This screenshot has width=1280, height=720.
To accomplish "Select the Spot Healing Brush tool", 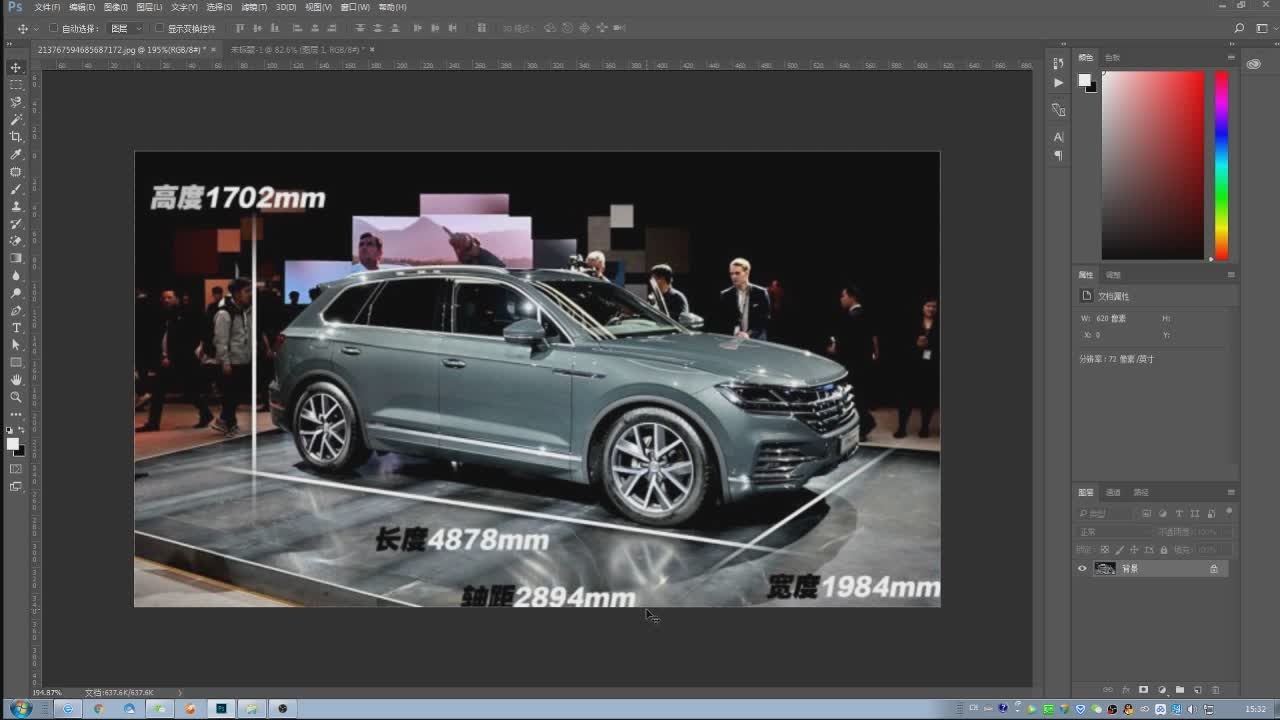I will (x=16, y=172).
